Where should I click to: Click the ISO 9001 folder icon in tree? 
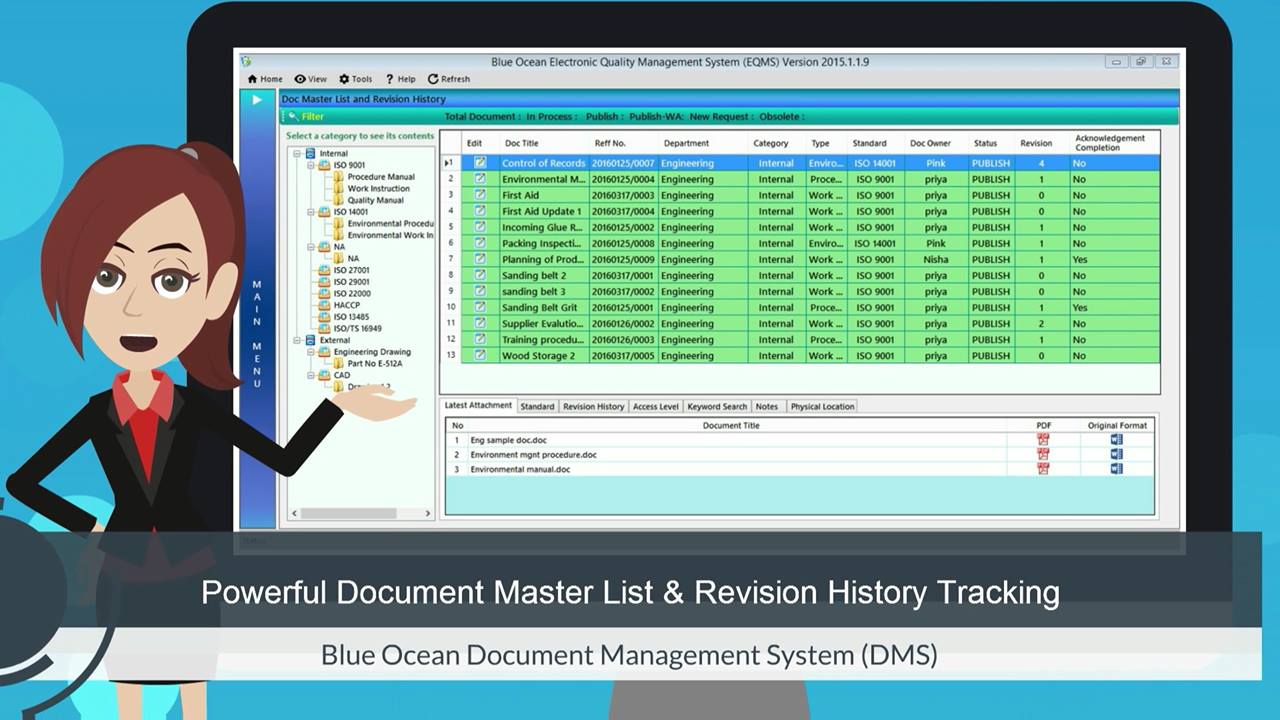[324, 165]
